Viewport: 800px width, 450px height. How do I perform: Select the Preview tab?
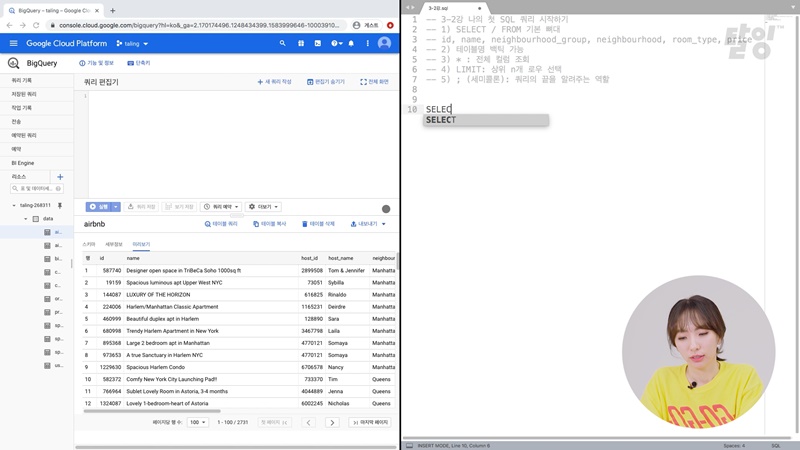click(141, 244)
